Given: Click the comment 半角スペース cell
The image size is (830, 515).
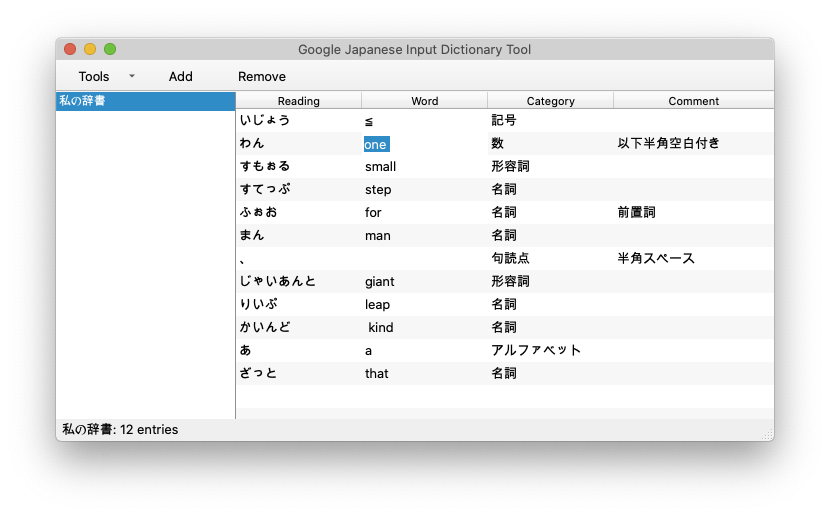Looking at the screenshot, I should 656,259.
